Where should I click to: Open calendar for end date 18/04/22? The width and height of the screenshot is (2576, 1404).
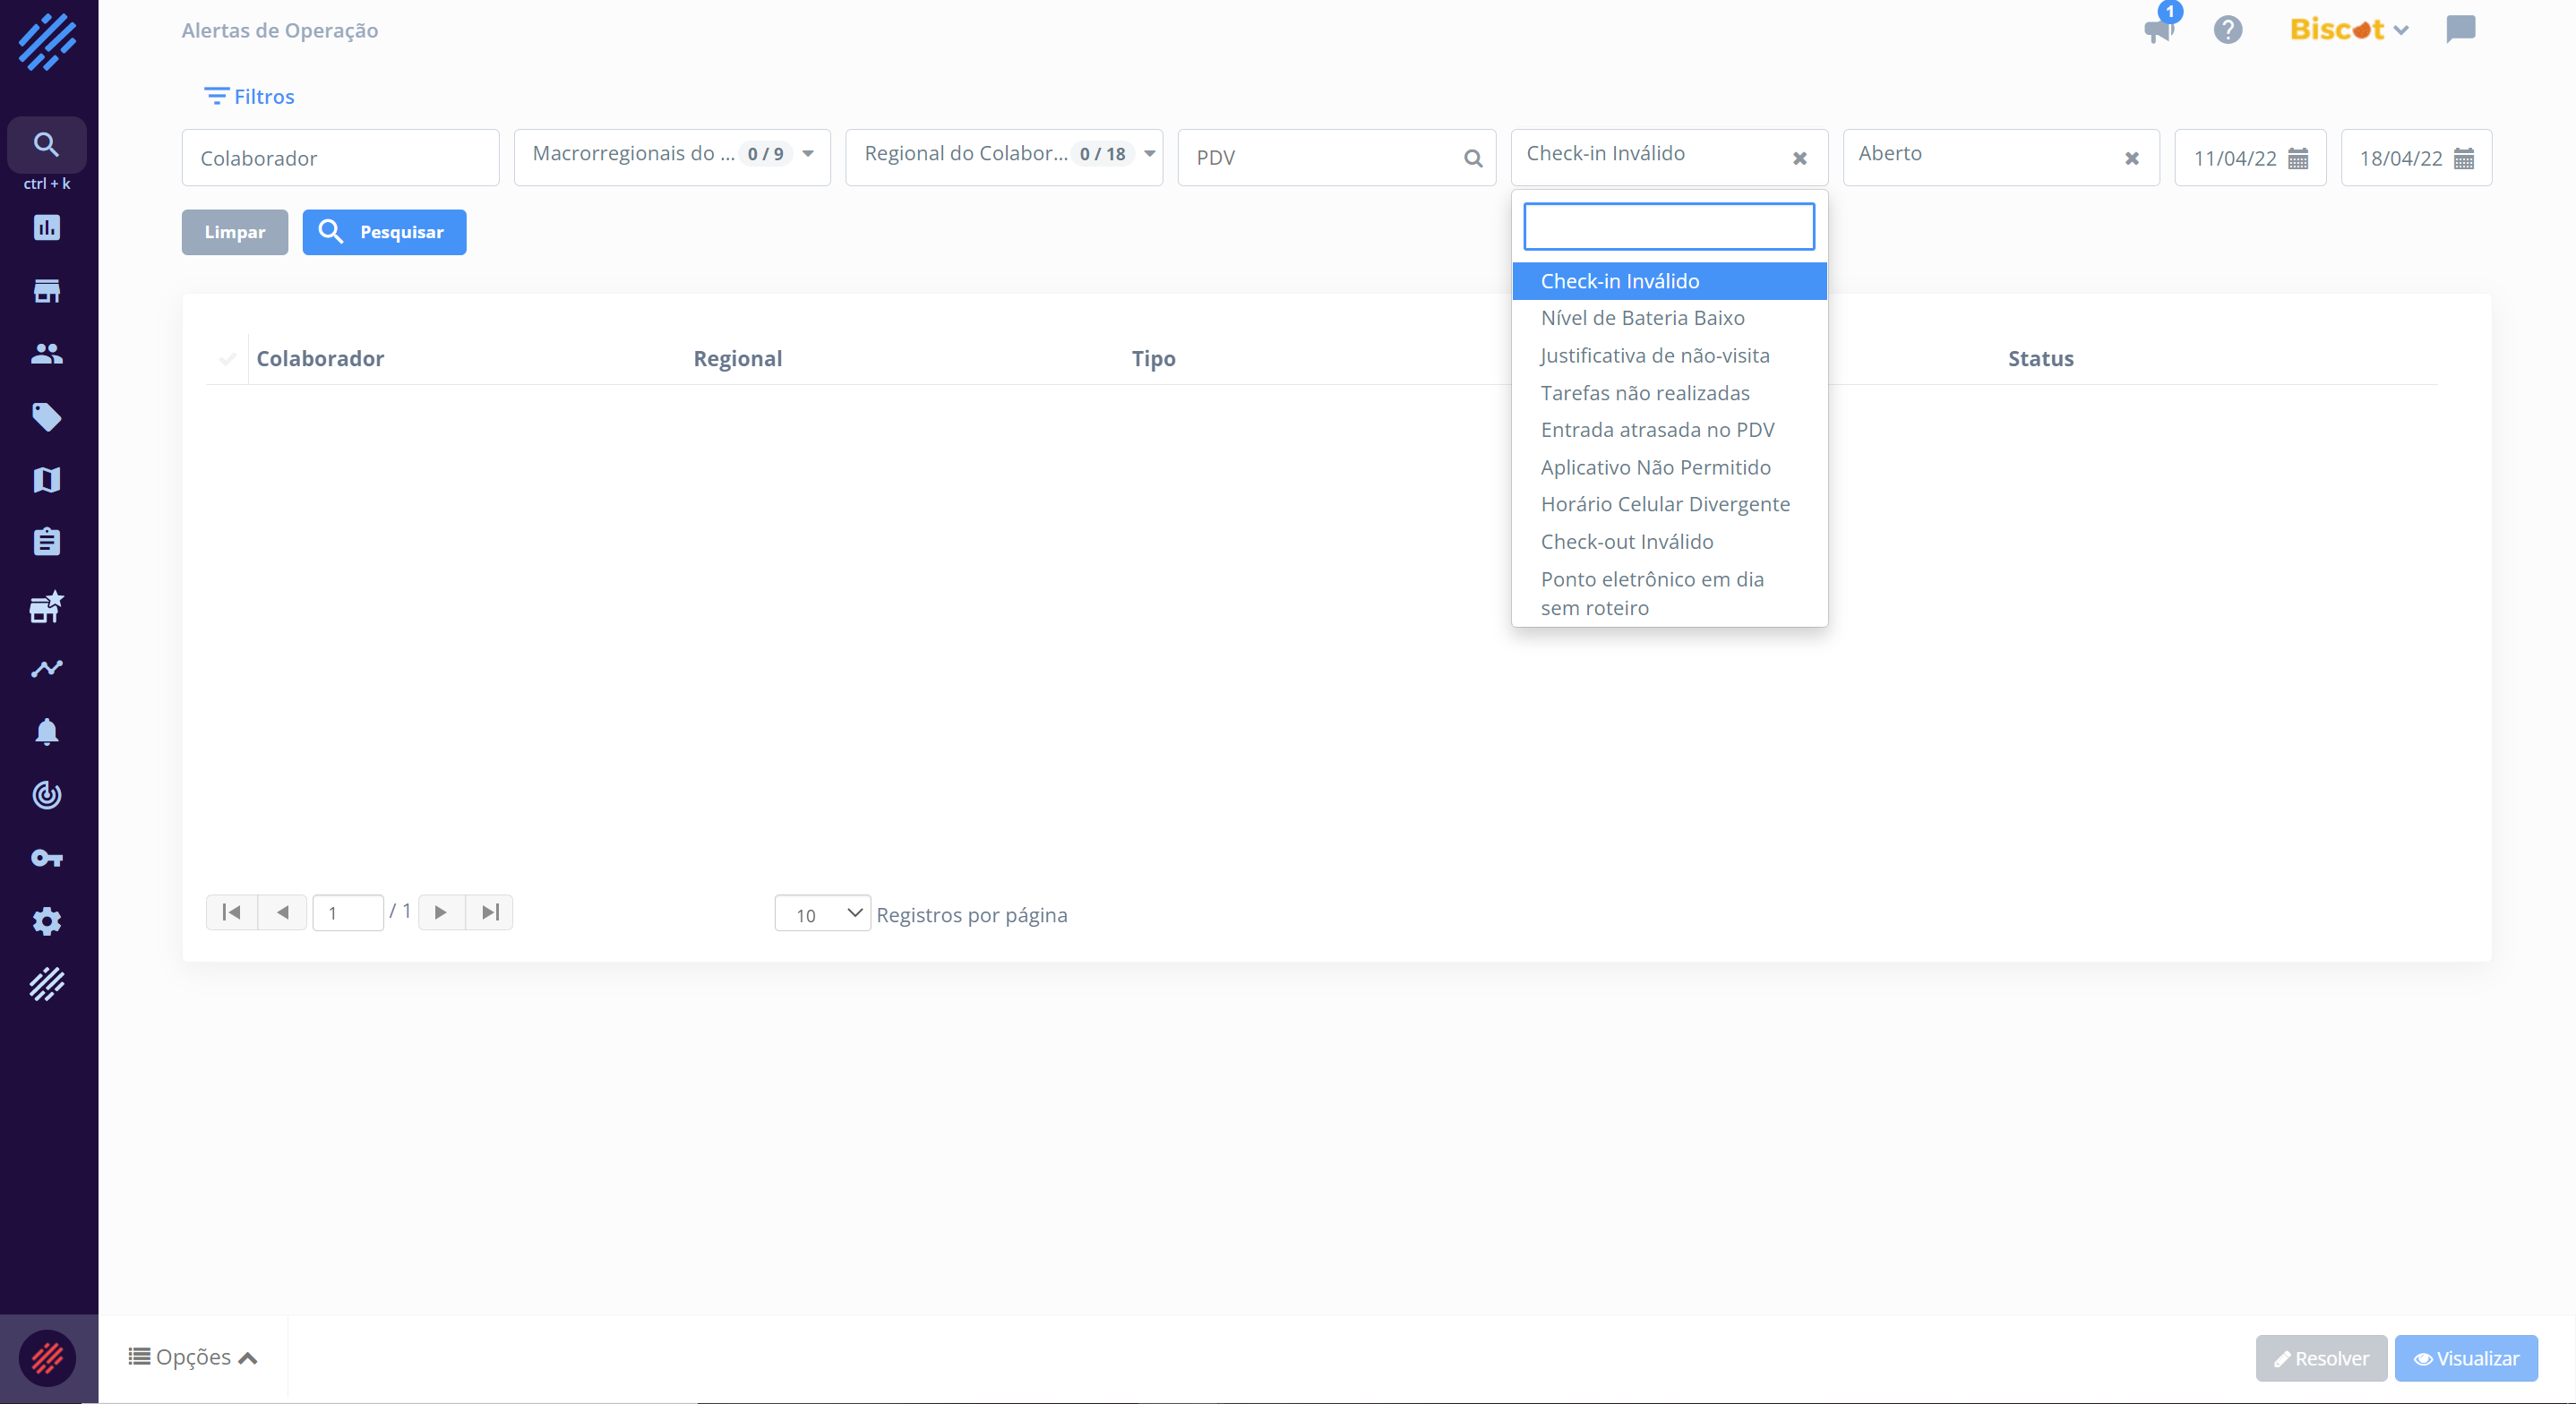(x=2464, y=158)
